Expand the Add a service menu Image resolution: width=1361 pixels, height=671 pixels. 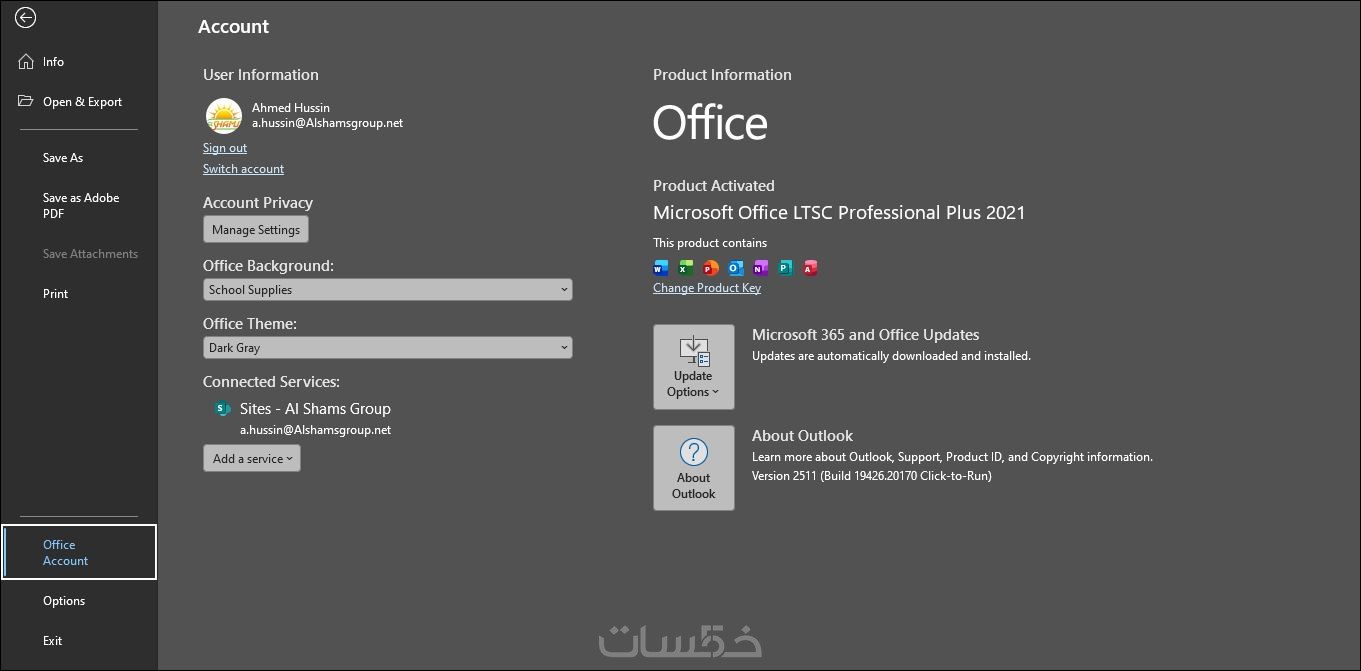[252, 459]
